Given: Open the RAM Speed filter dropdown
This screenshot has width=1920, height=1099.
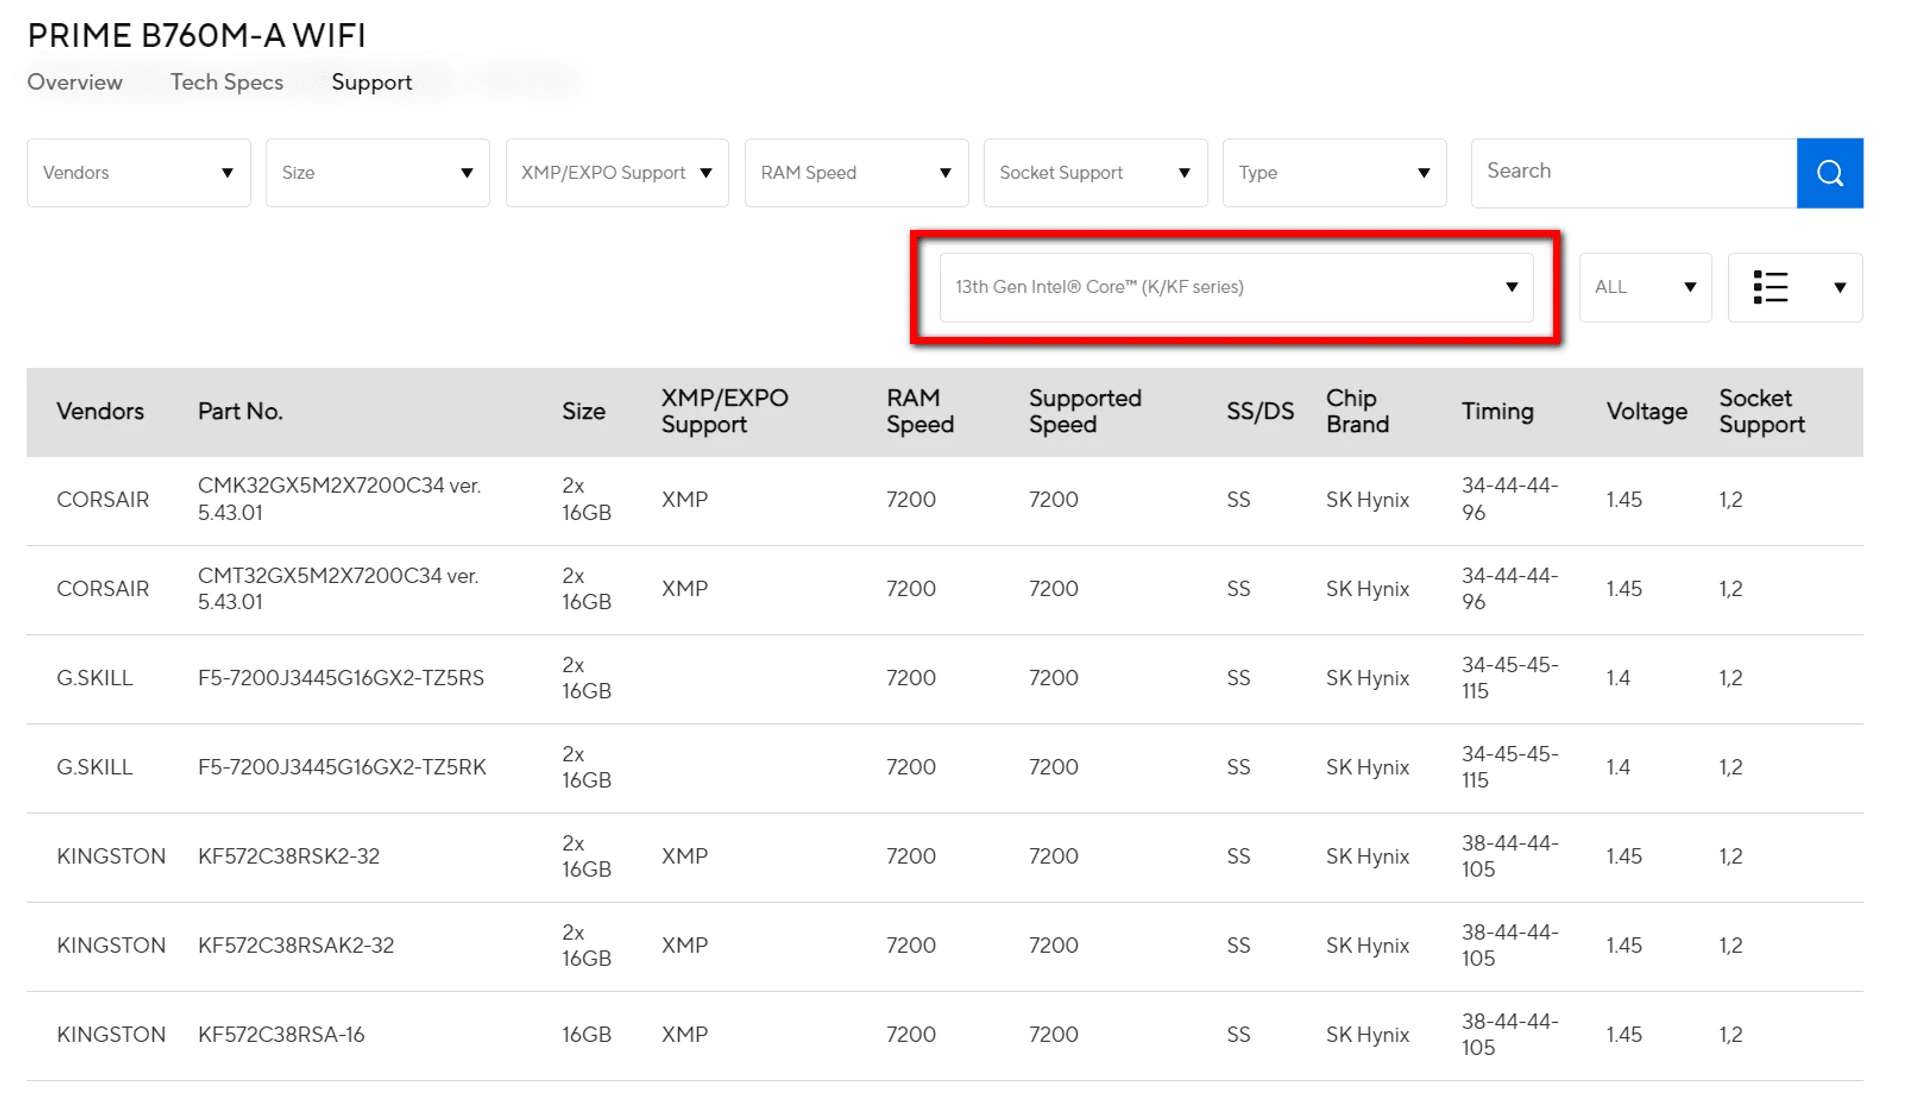Looking at the screenshot, I should (856, 173).
